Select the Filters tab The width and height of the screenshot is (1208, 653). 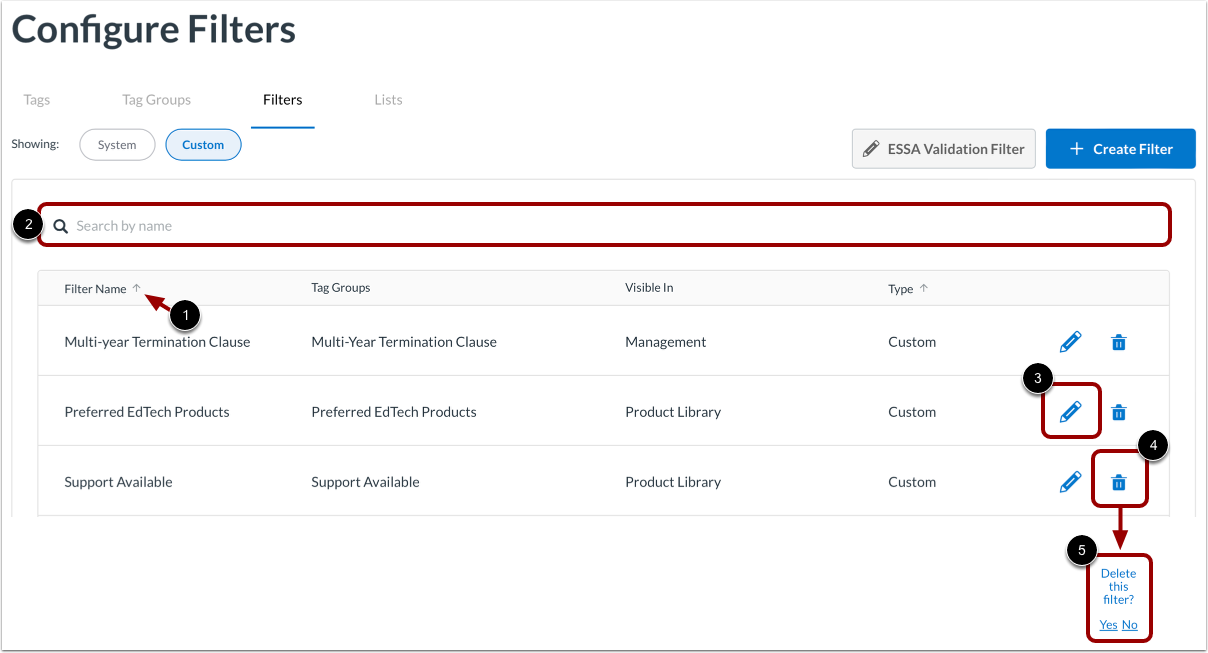pos(283,100)
